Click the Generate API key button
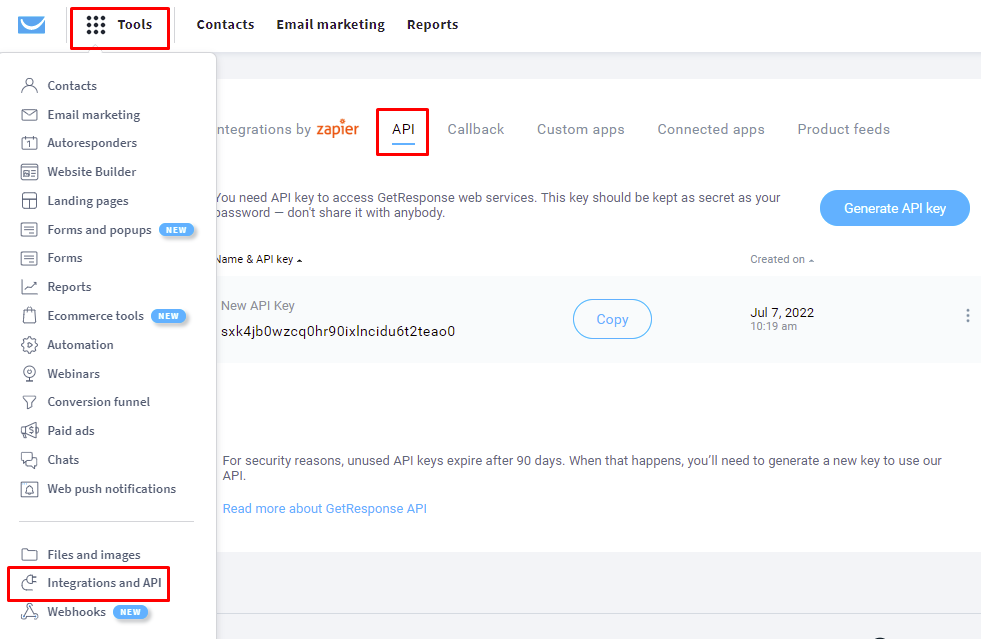The image size is (981, 639). tap(895, 208)
